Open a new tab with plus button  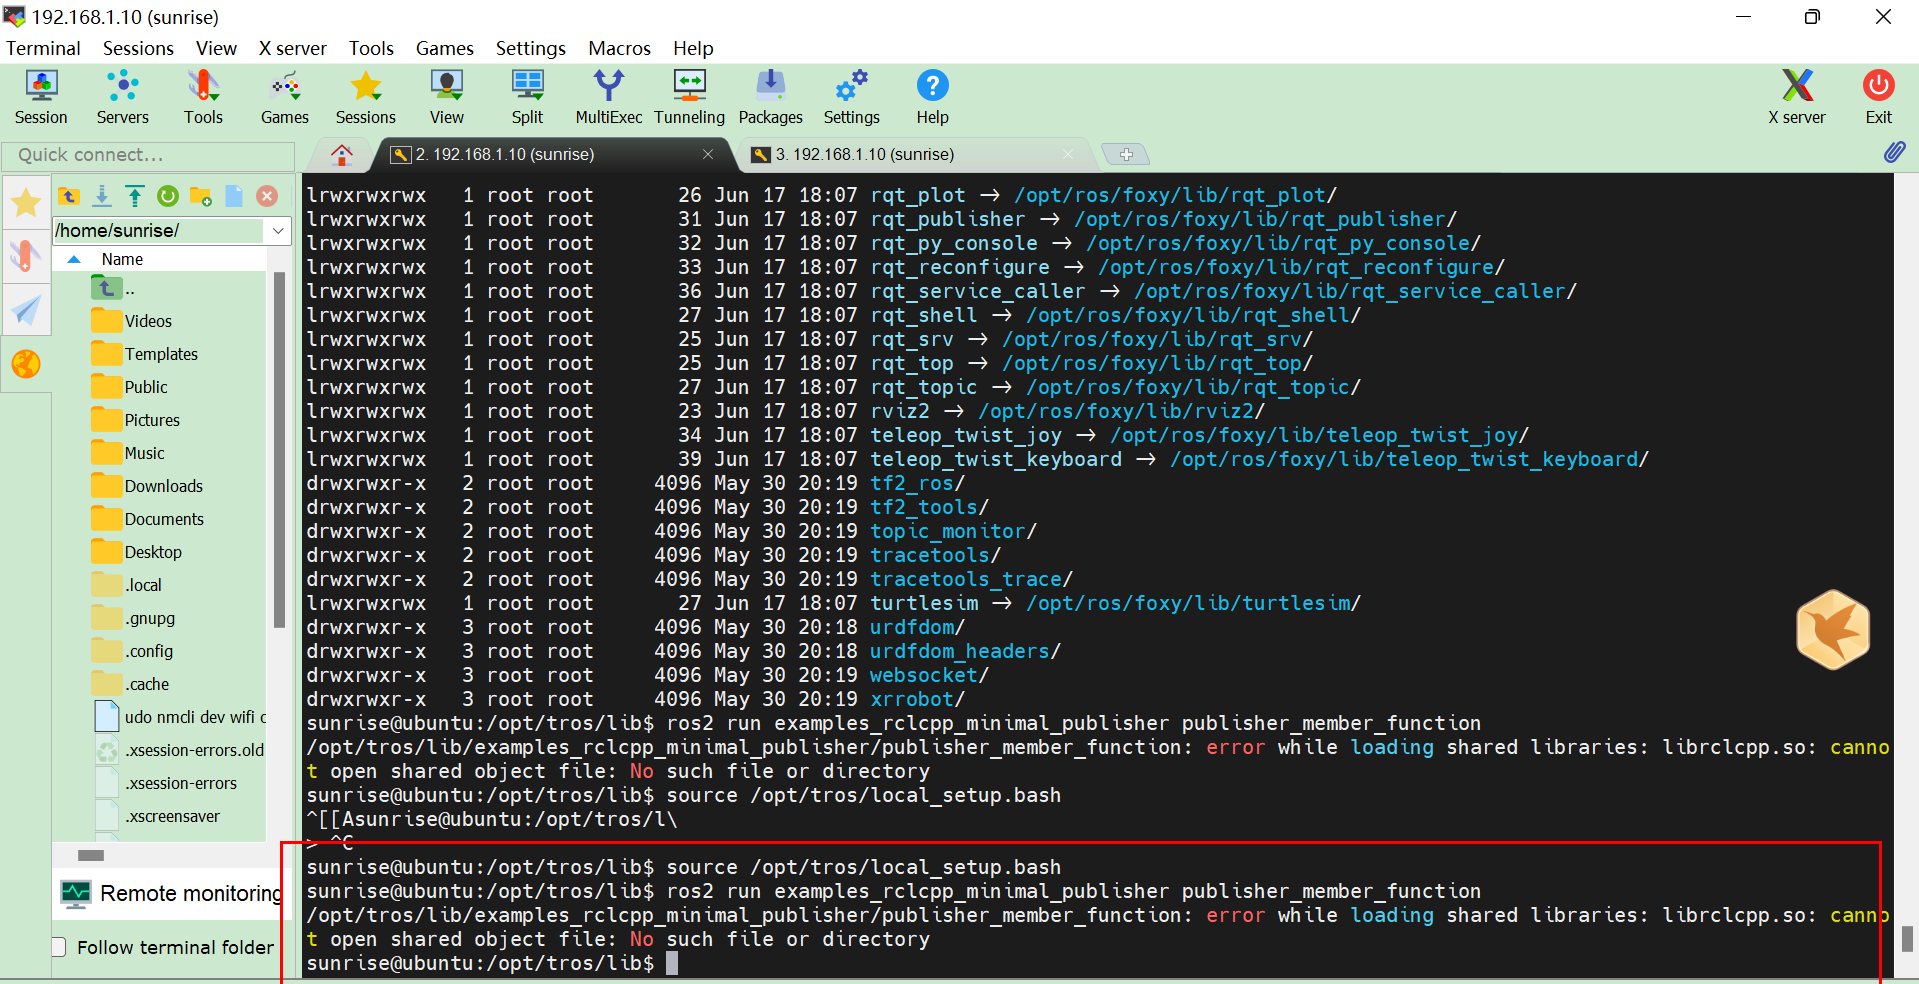(1126, 154)
